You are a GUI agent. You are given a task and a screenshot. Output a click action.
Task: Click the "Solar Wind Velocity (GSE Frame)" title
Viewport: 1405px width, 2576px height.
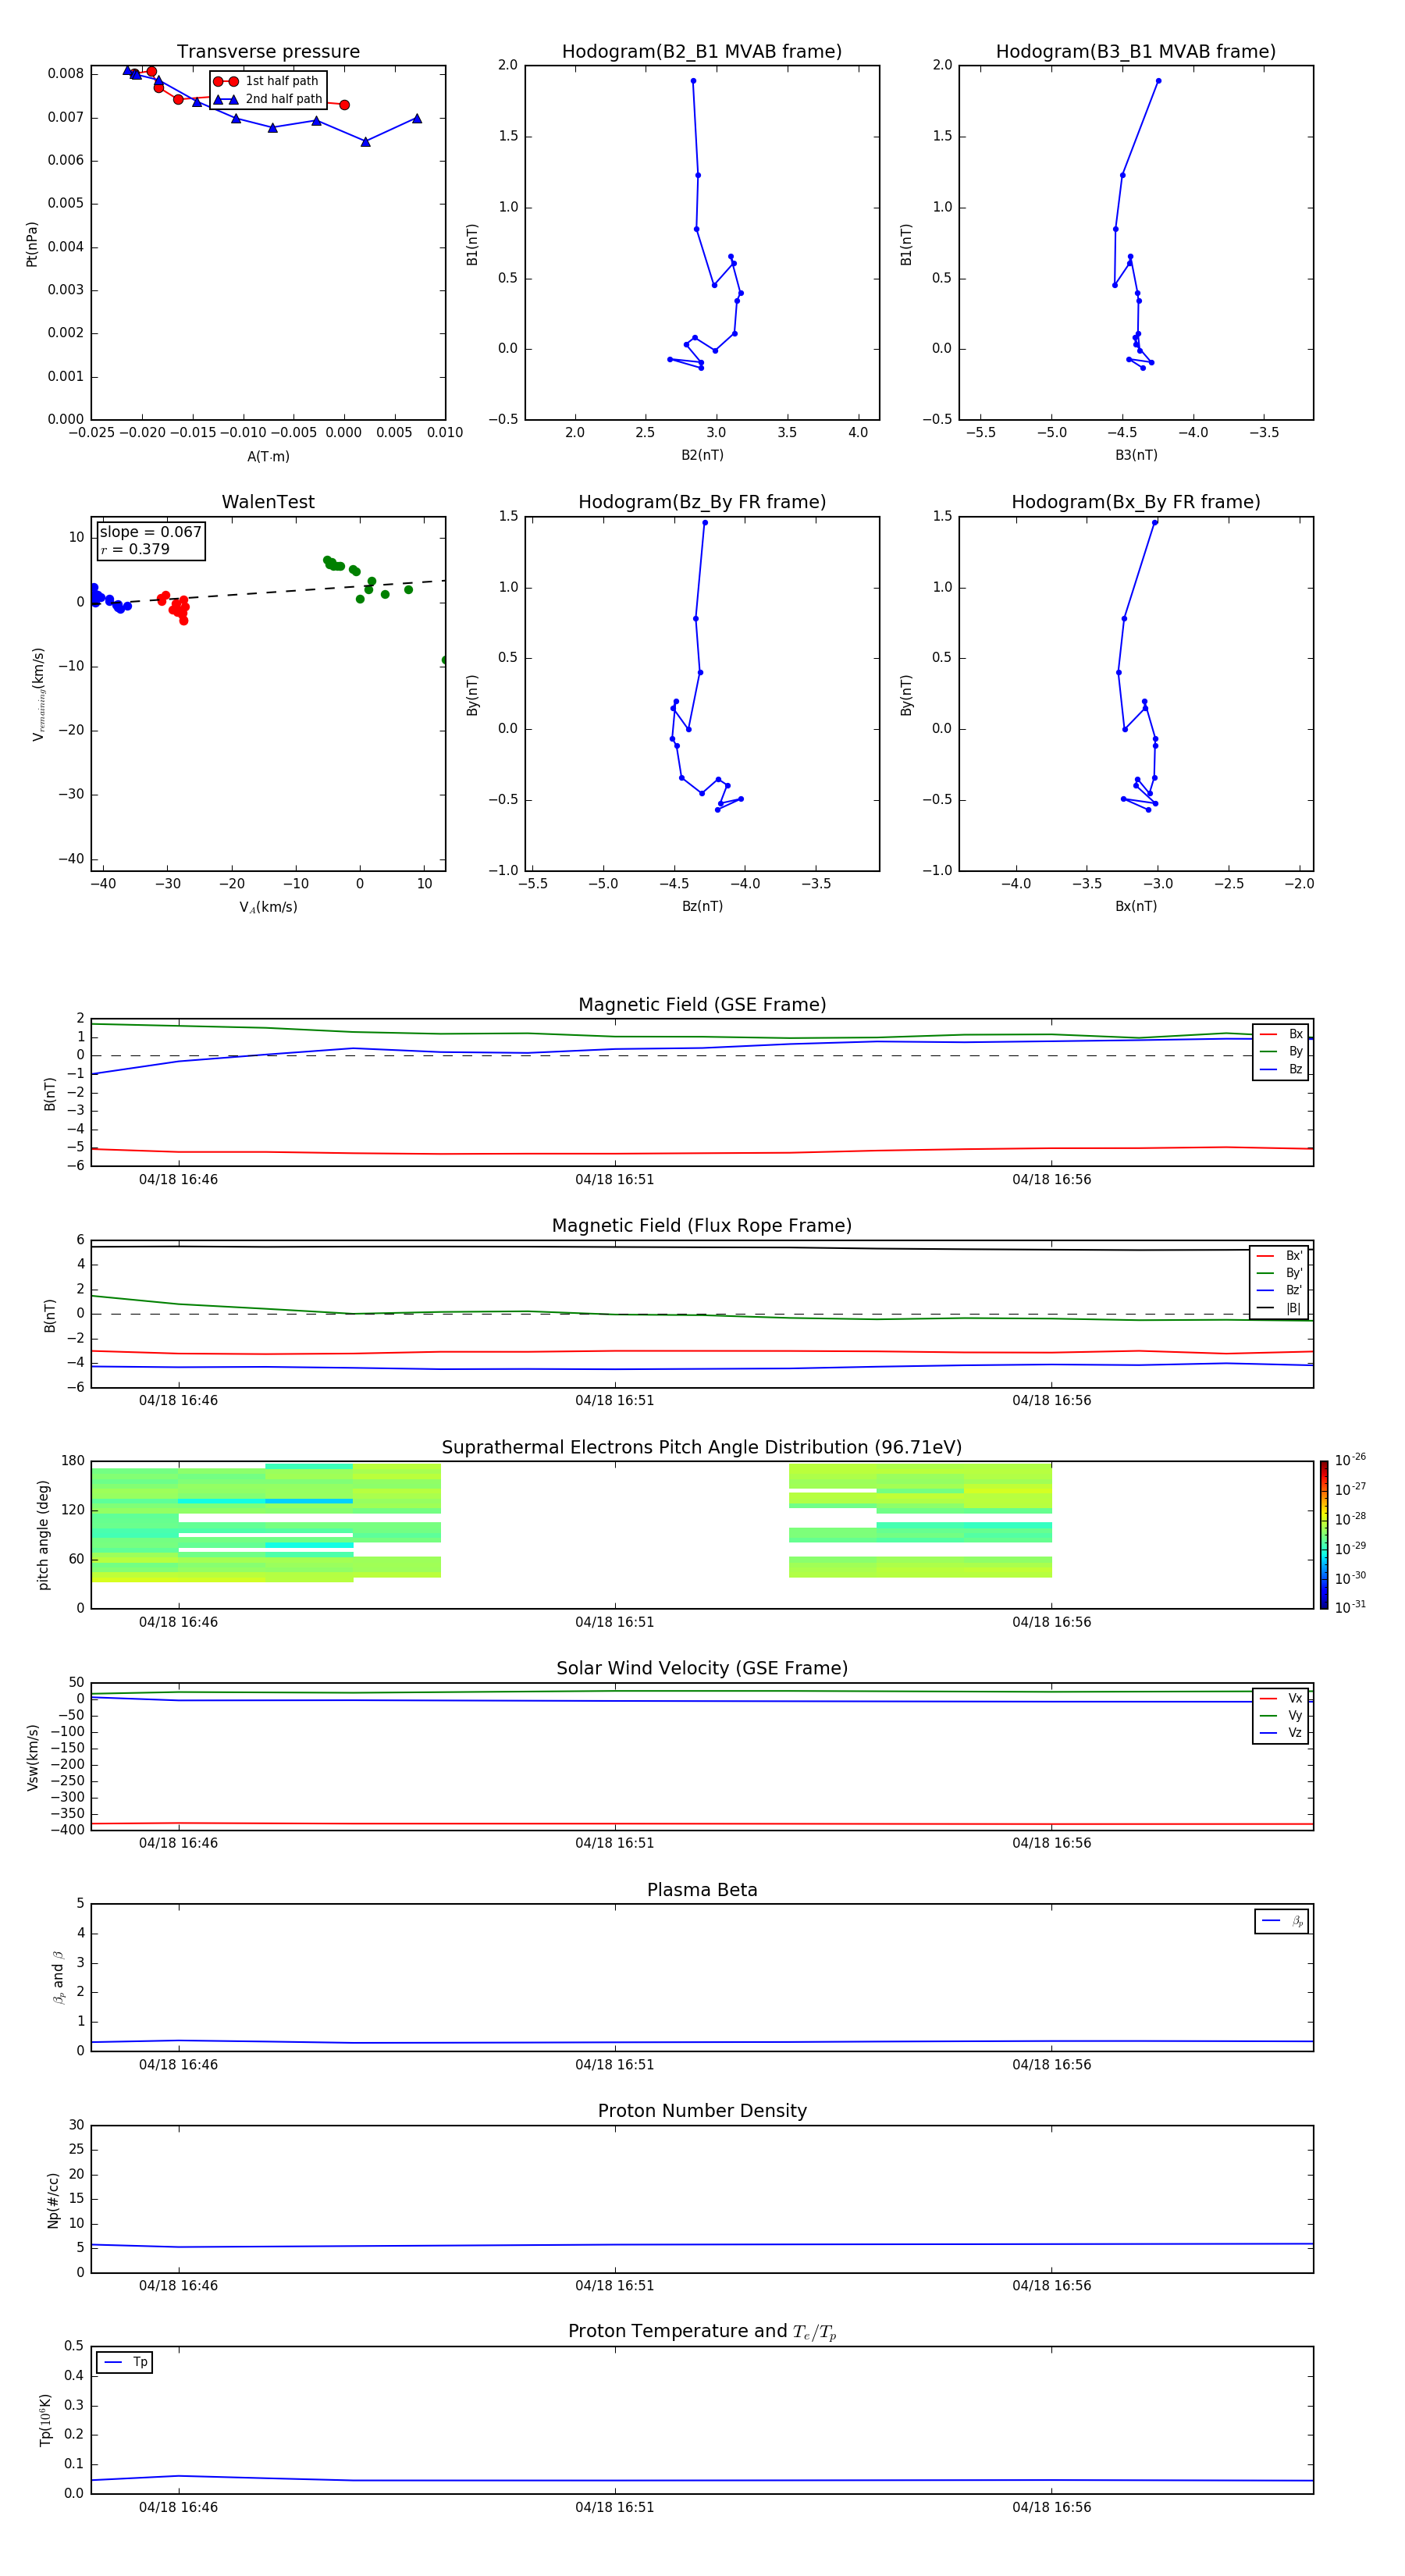702,1668
